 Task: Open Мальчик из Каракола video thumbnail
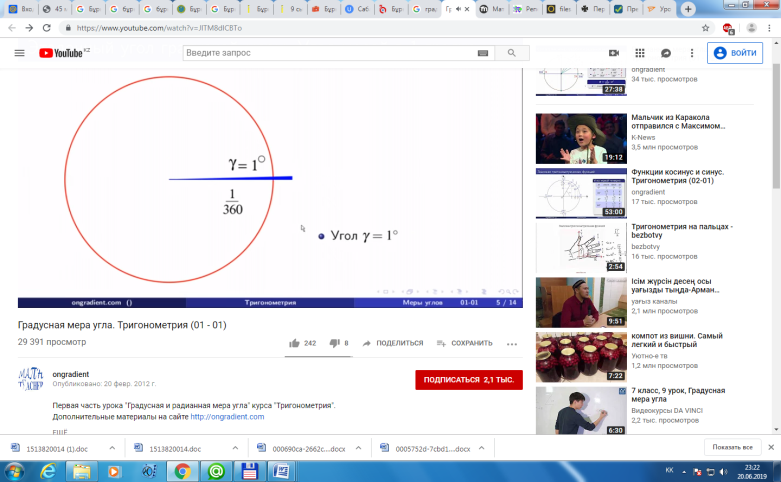tap(581, 138)
